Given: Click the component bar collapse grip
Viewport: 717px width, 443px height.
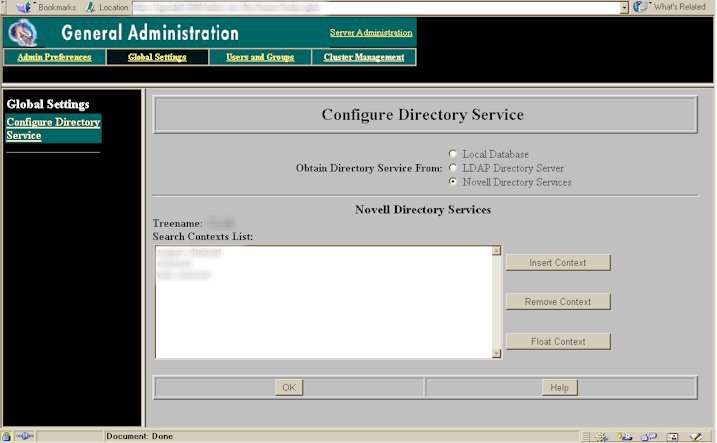Looking at the screenshot, I should [585, 437].
